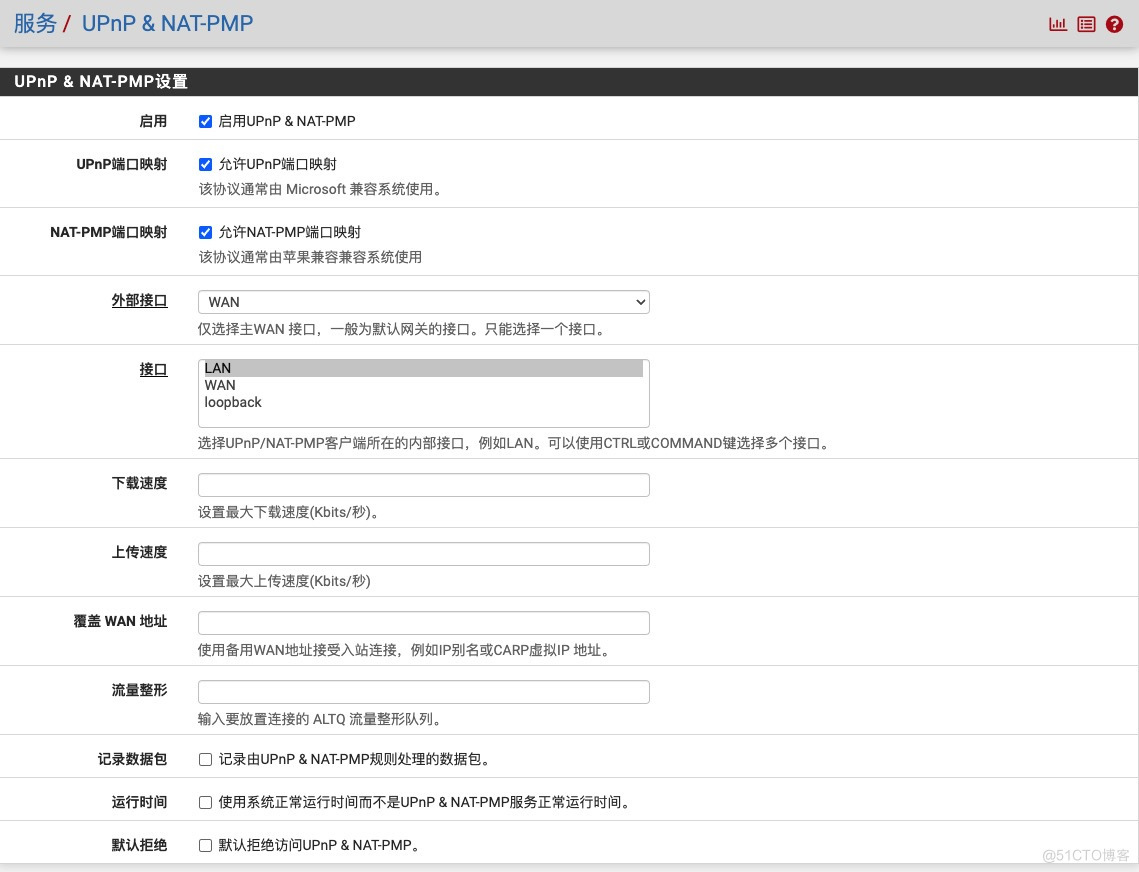This screenshot has height=872, width=1139.
Task: Click the 记录数据包 label
Action: 132,759
